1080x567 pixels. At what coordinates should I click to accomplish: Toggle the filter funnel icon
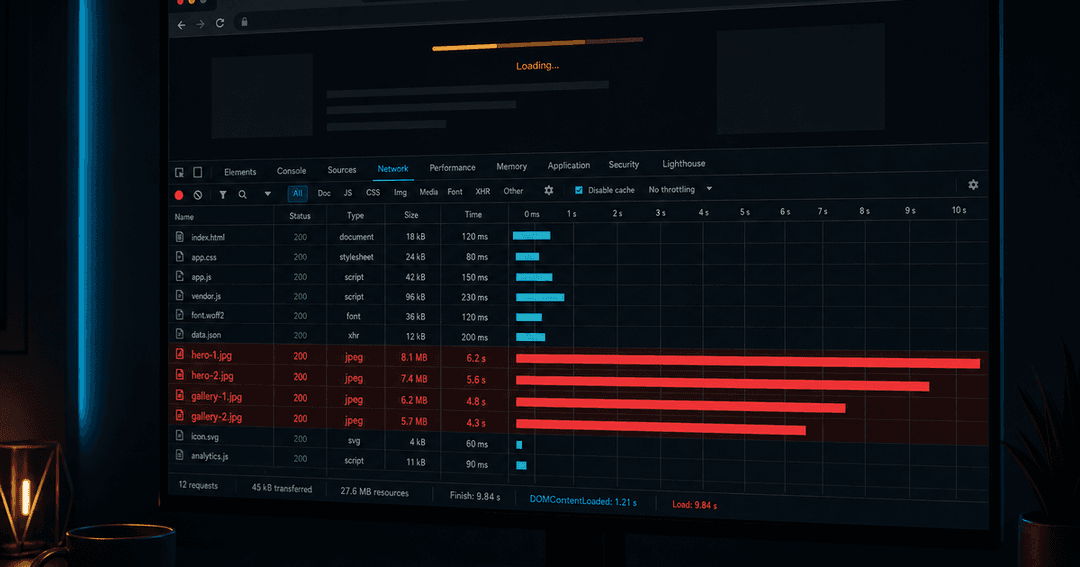pyautogui.click(x=222, y=195)
